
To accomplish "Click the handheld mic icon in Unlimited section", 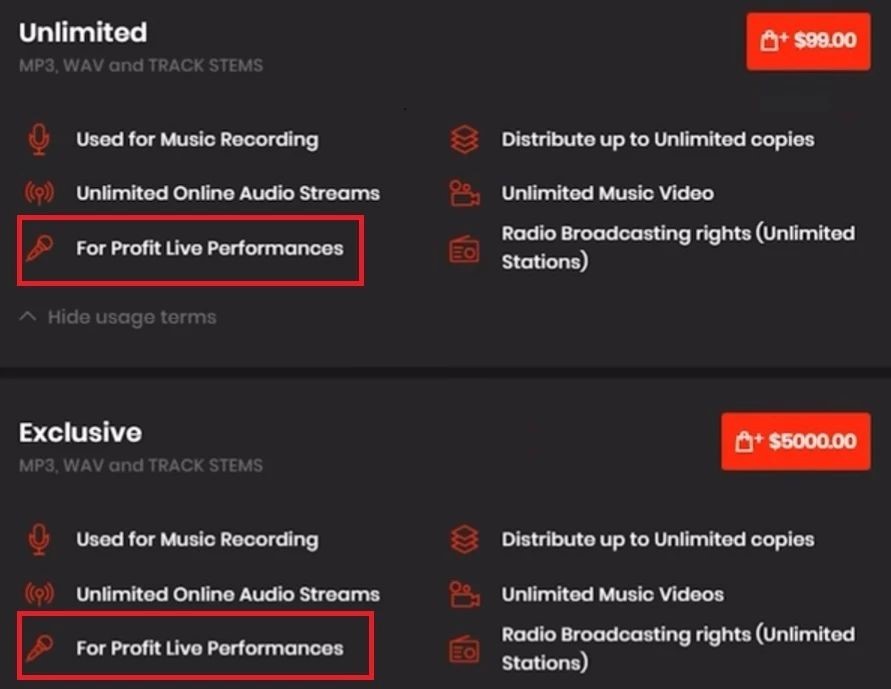I will pos(39,248).
